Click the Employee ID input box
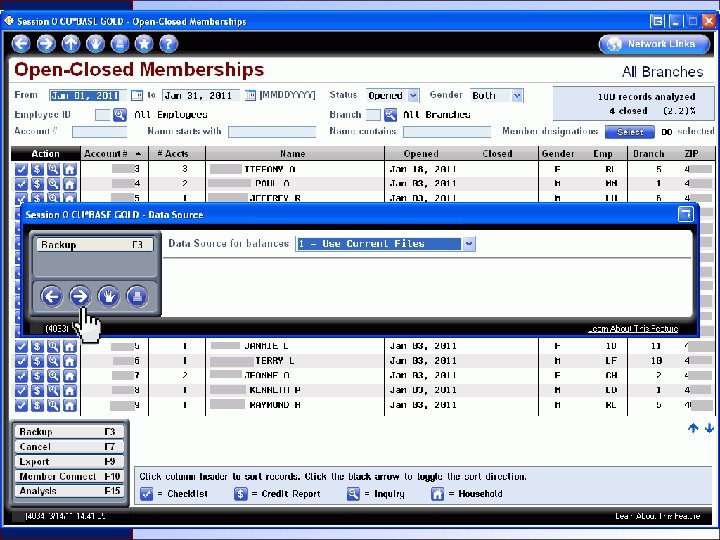 click(x=102, y=115)
